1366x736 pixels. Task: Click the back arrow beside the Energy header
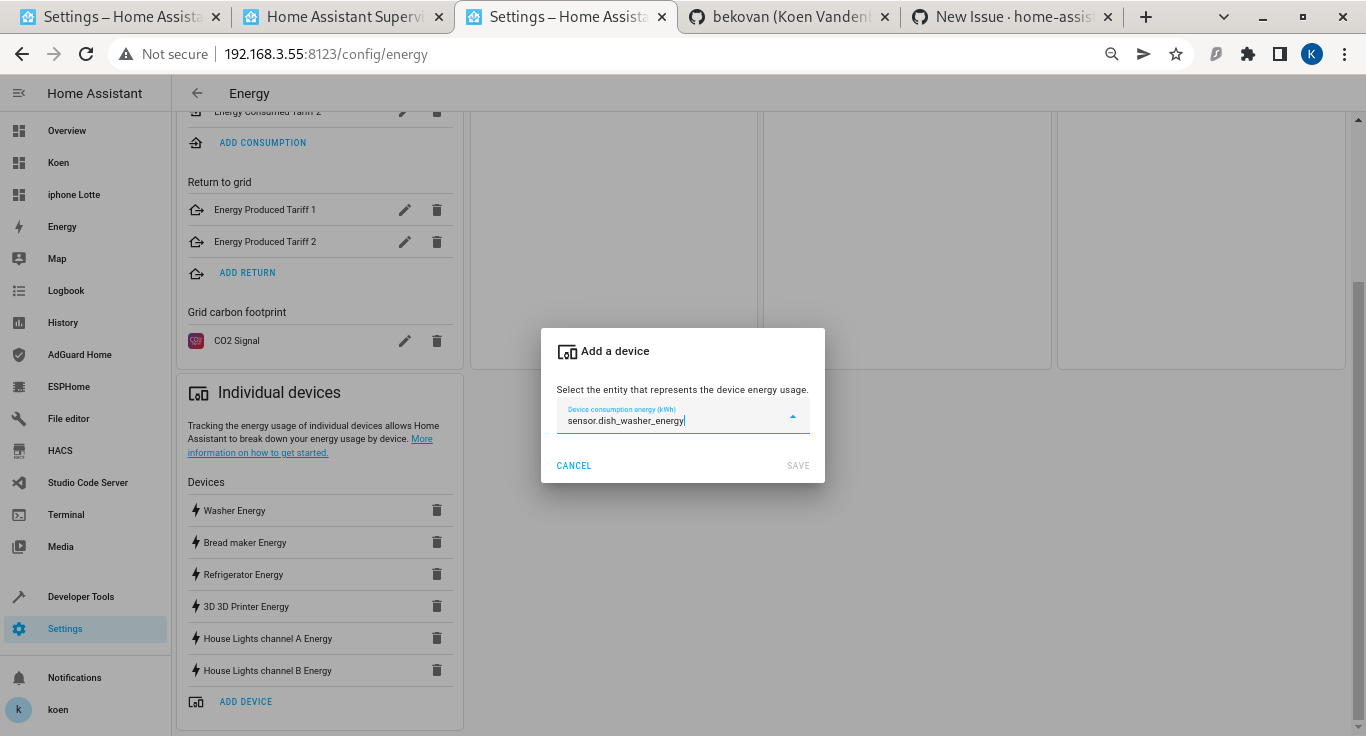pos(196,93)
